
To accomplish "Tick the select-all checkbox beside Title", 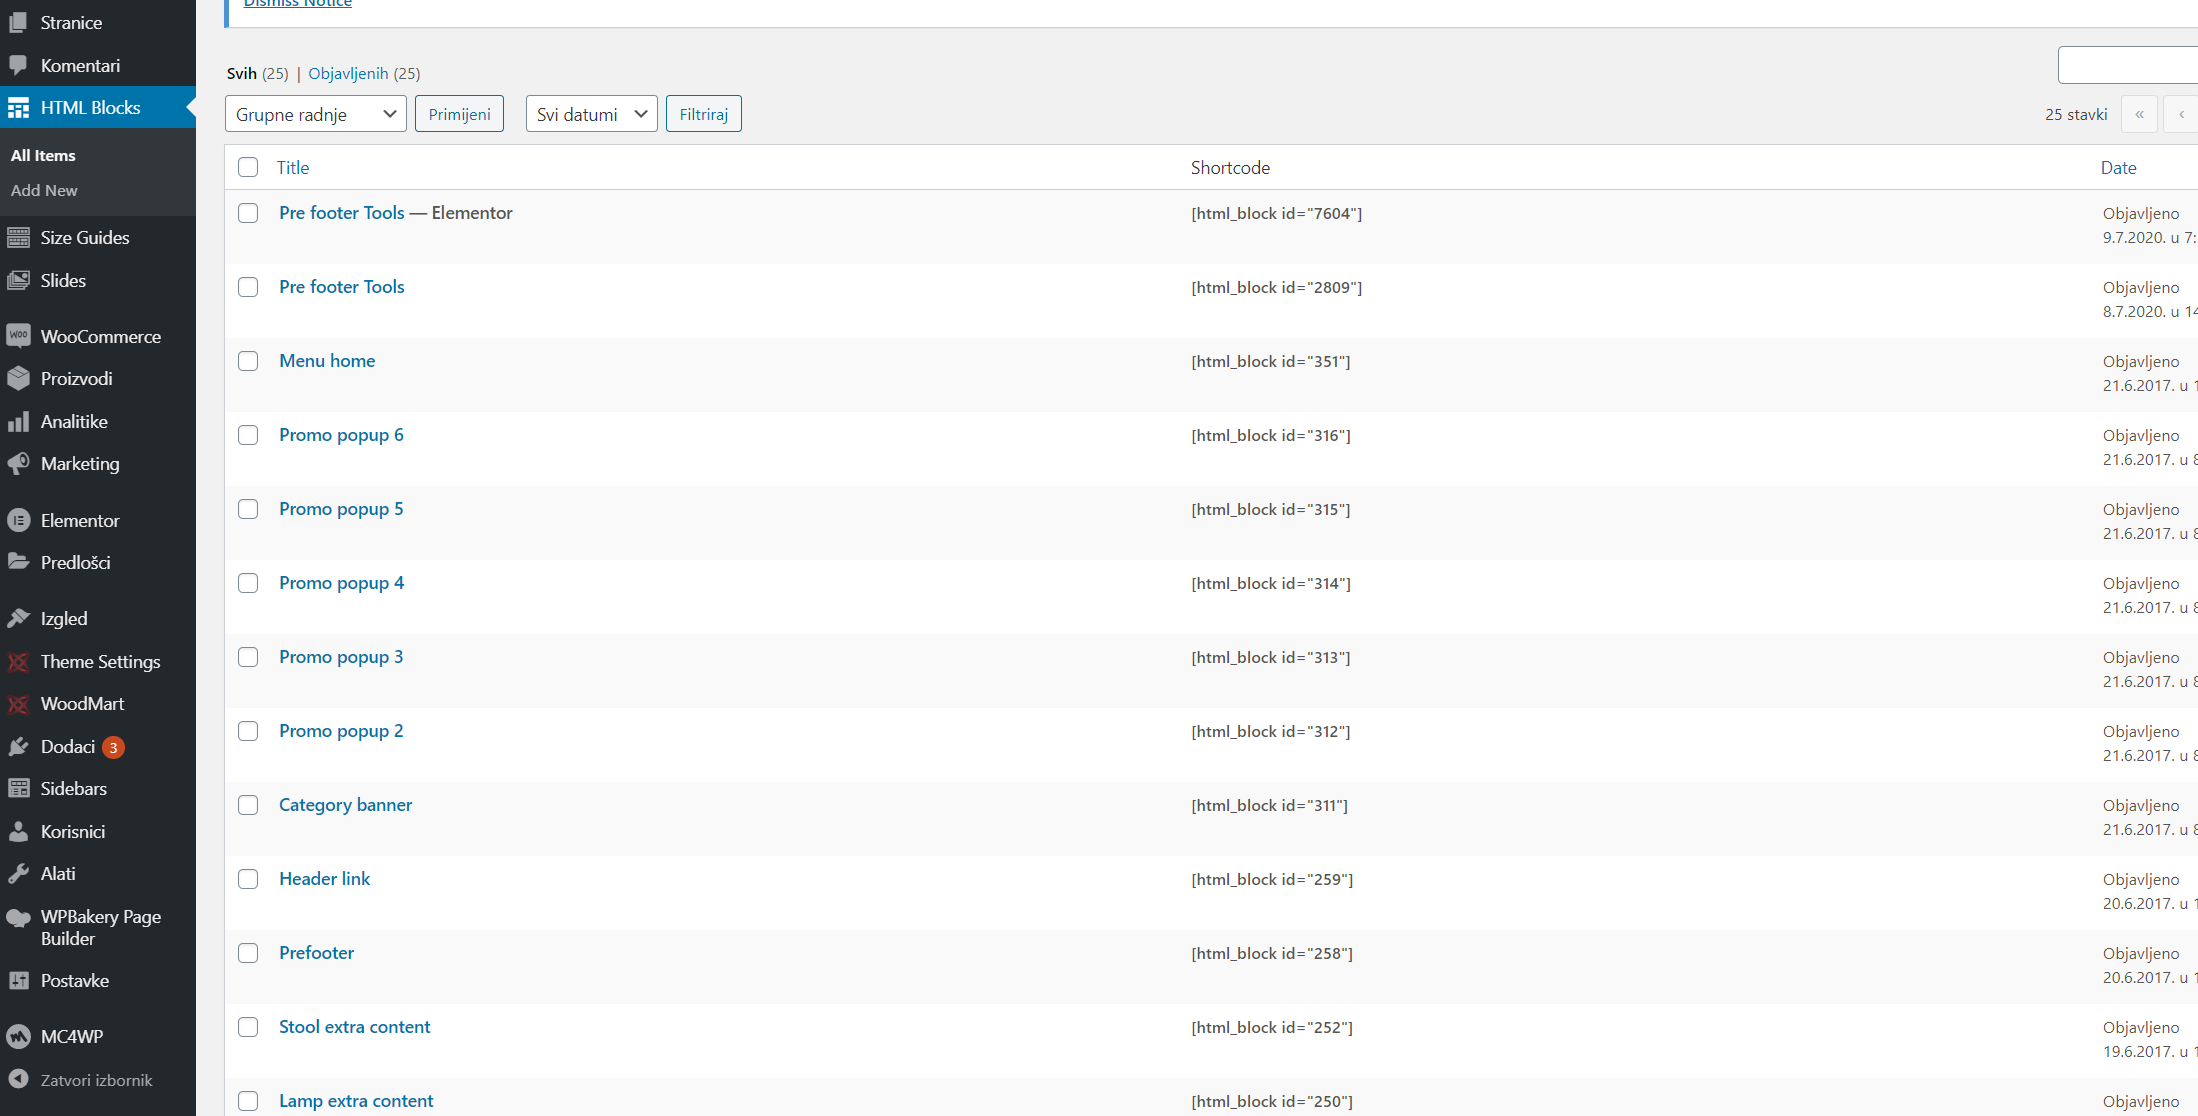I will [248, 168].
